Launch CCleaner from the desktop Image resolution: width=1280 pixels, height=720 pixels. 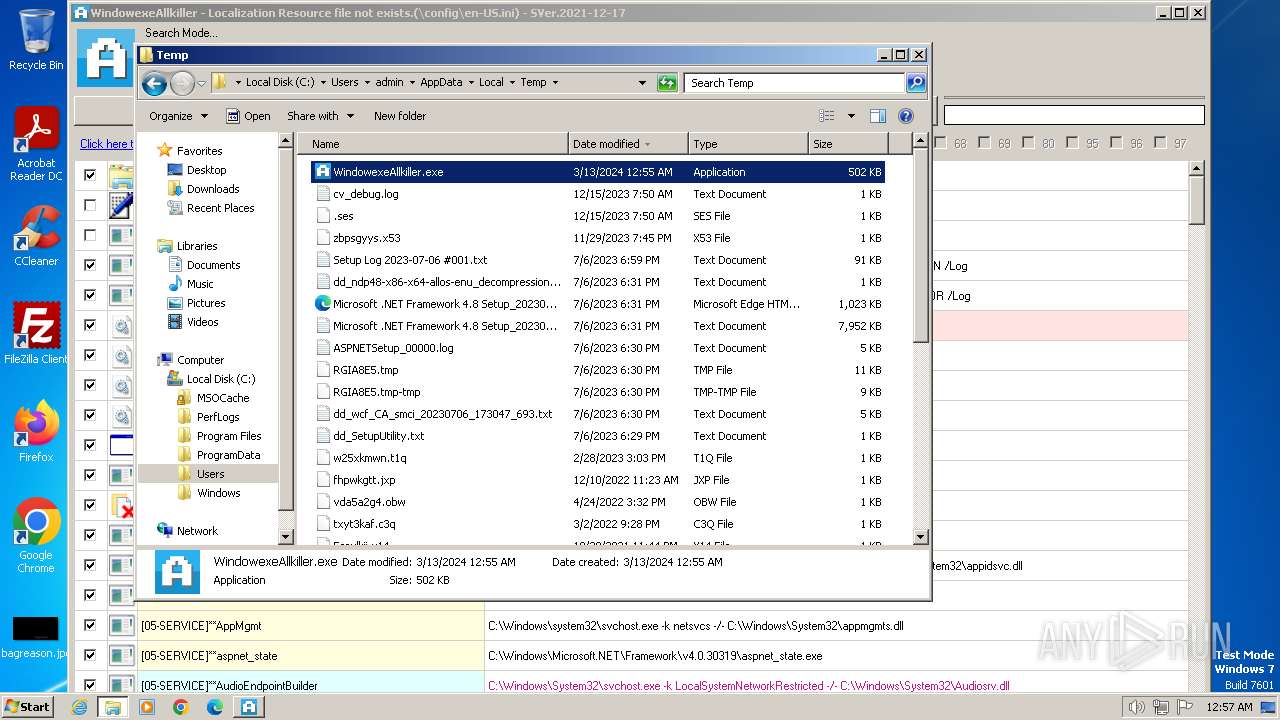coord(36,236)
